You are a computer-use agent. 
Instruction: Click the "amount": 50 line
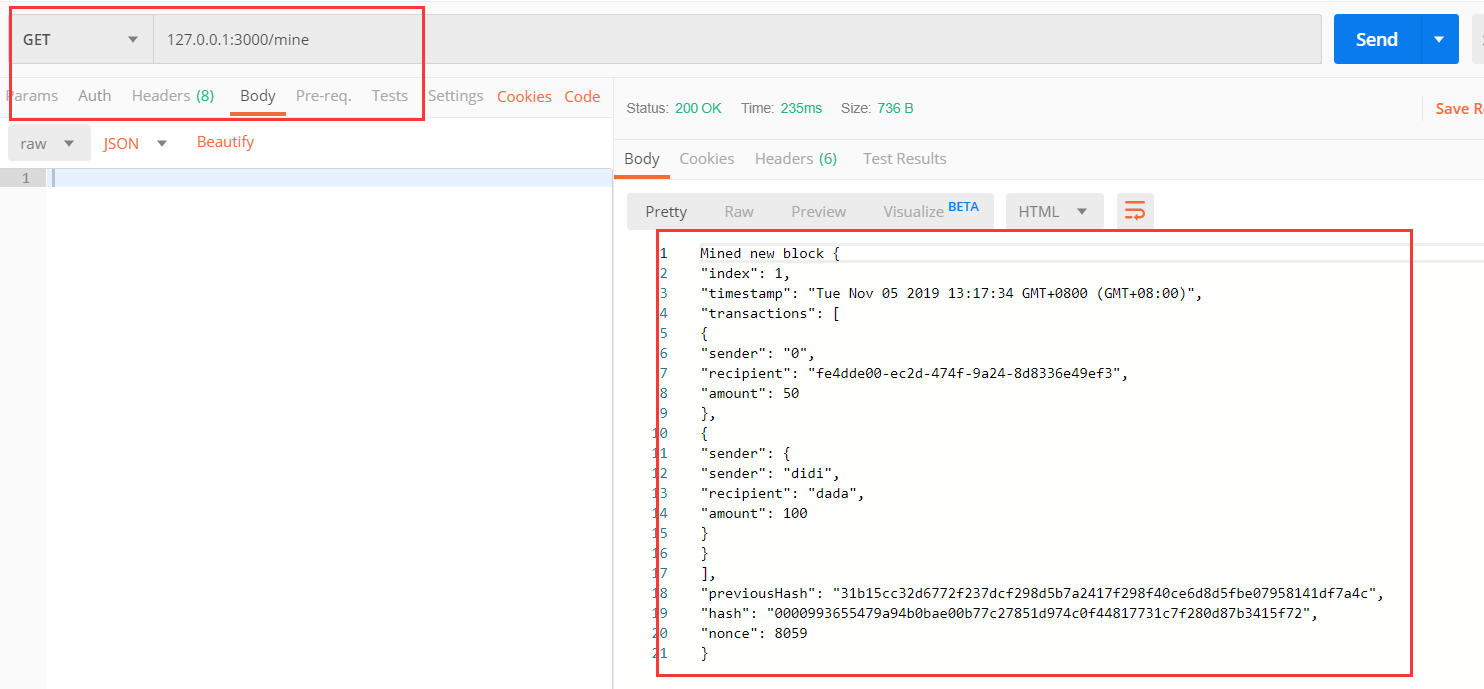tap(749, 394)
